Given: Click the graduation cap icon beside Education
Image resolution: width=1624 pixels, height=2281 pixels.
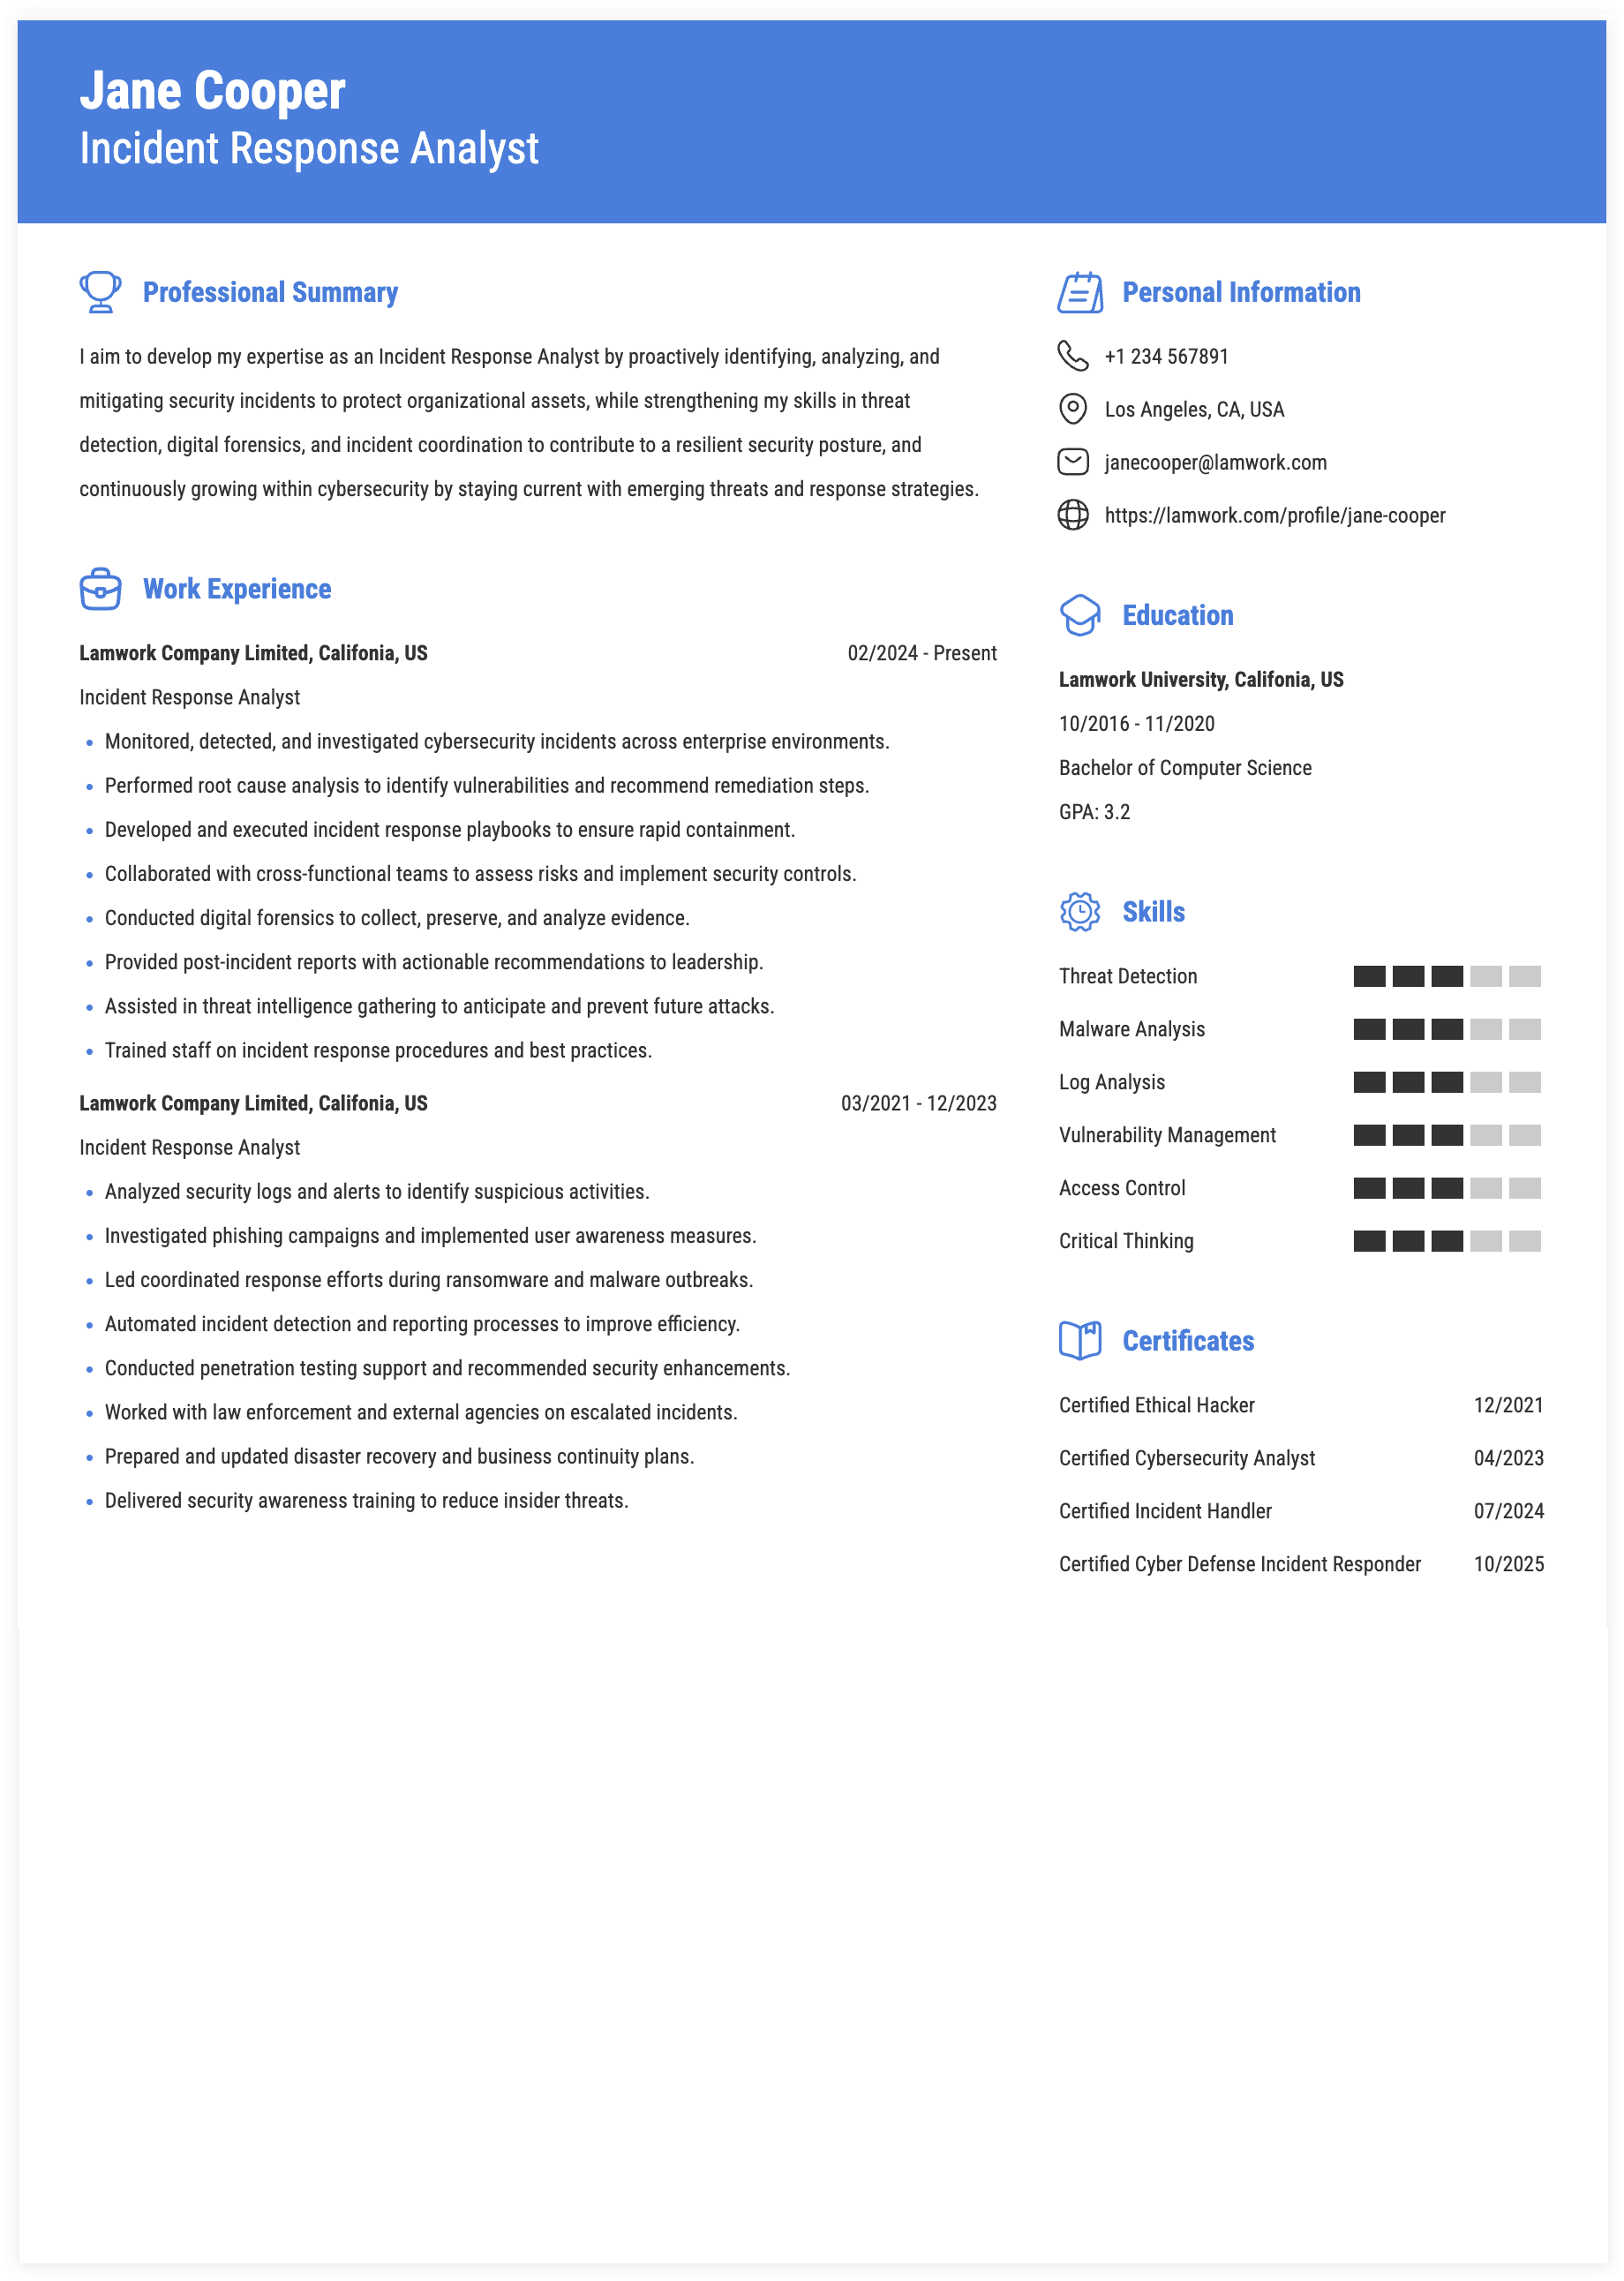Looking at the screenshot, I should tap(1080, 615).
